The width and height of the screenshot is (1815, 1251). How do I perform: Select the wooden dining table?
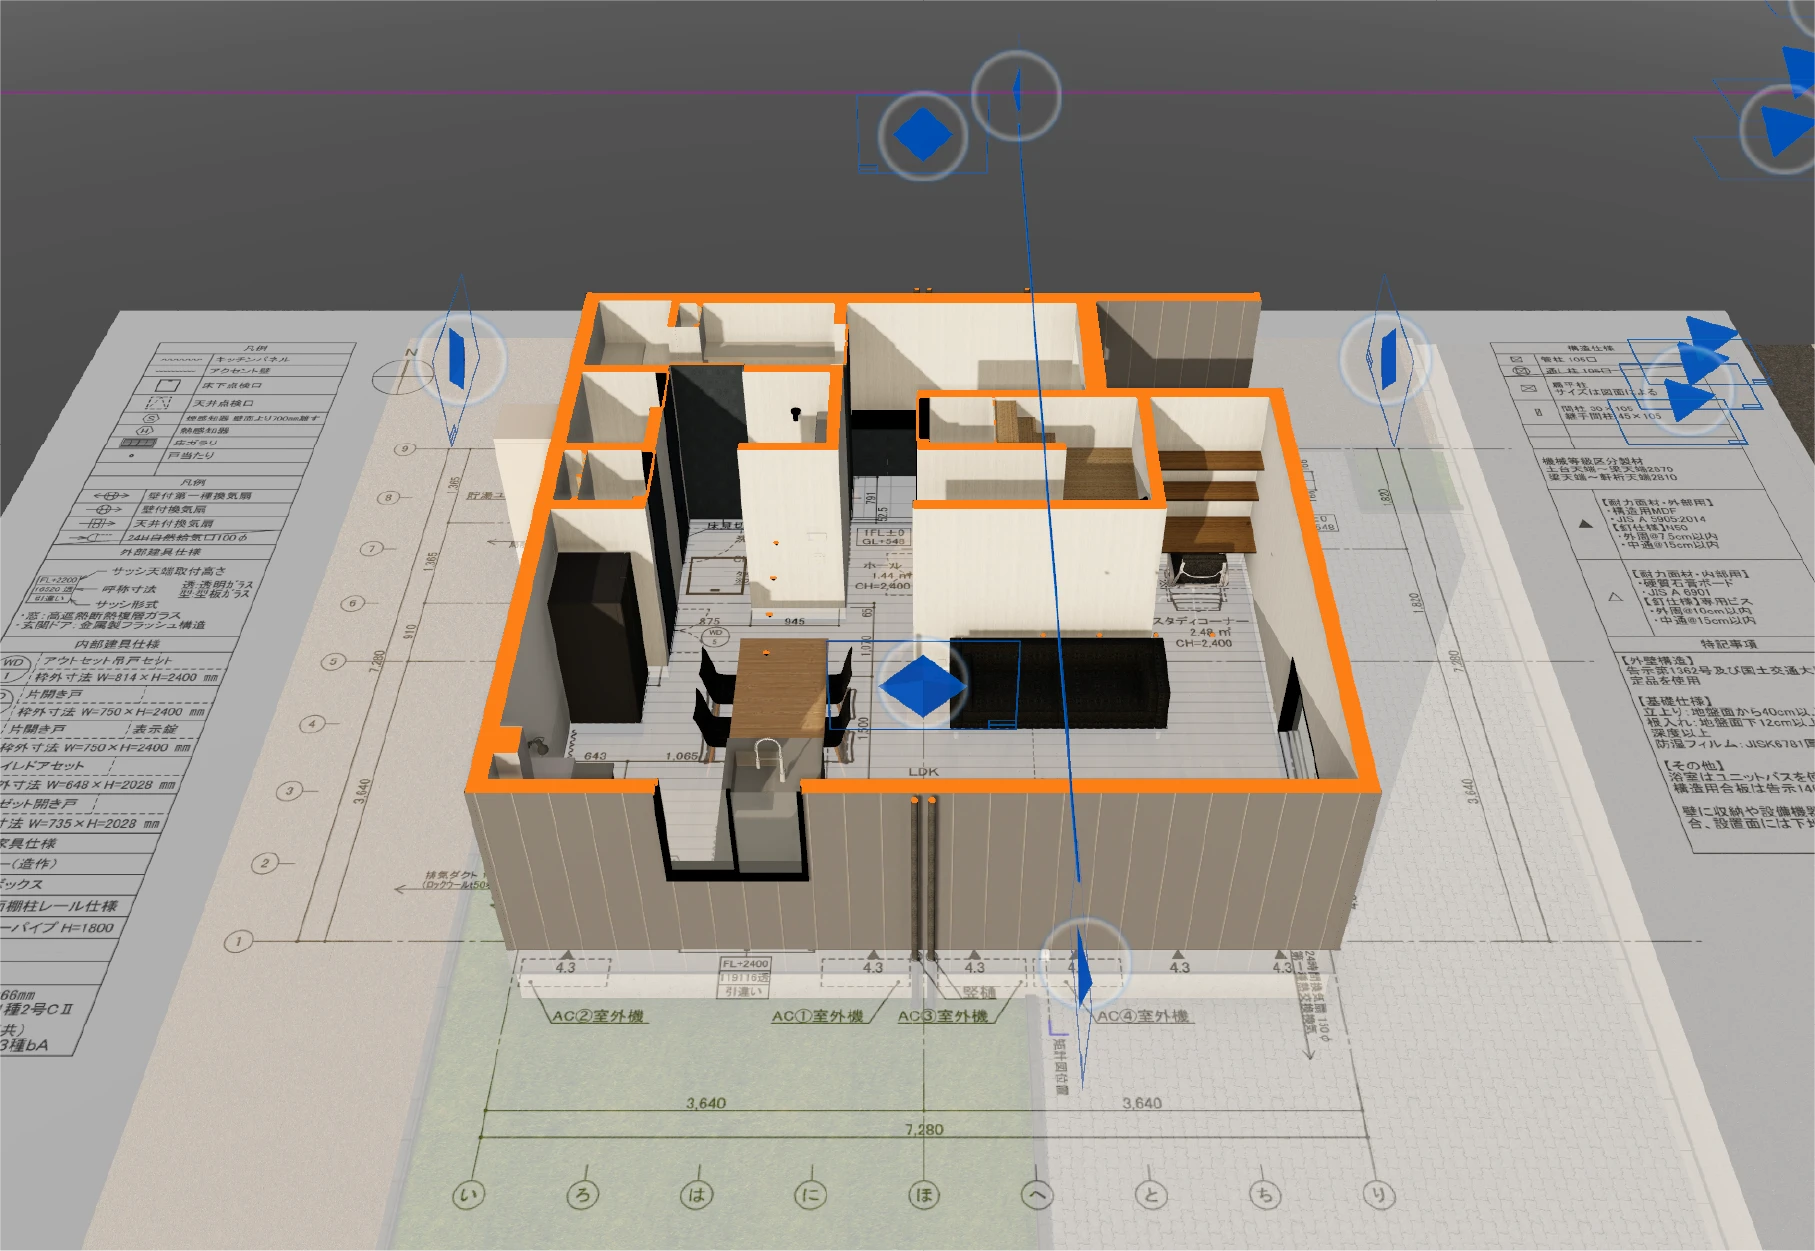(780, 688)
